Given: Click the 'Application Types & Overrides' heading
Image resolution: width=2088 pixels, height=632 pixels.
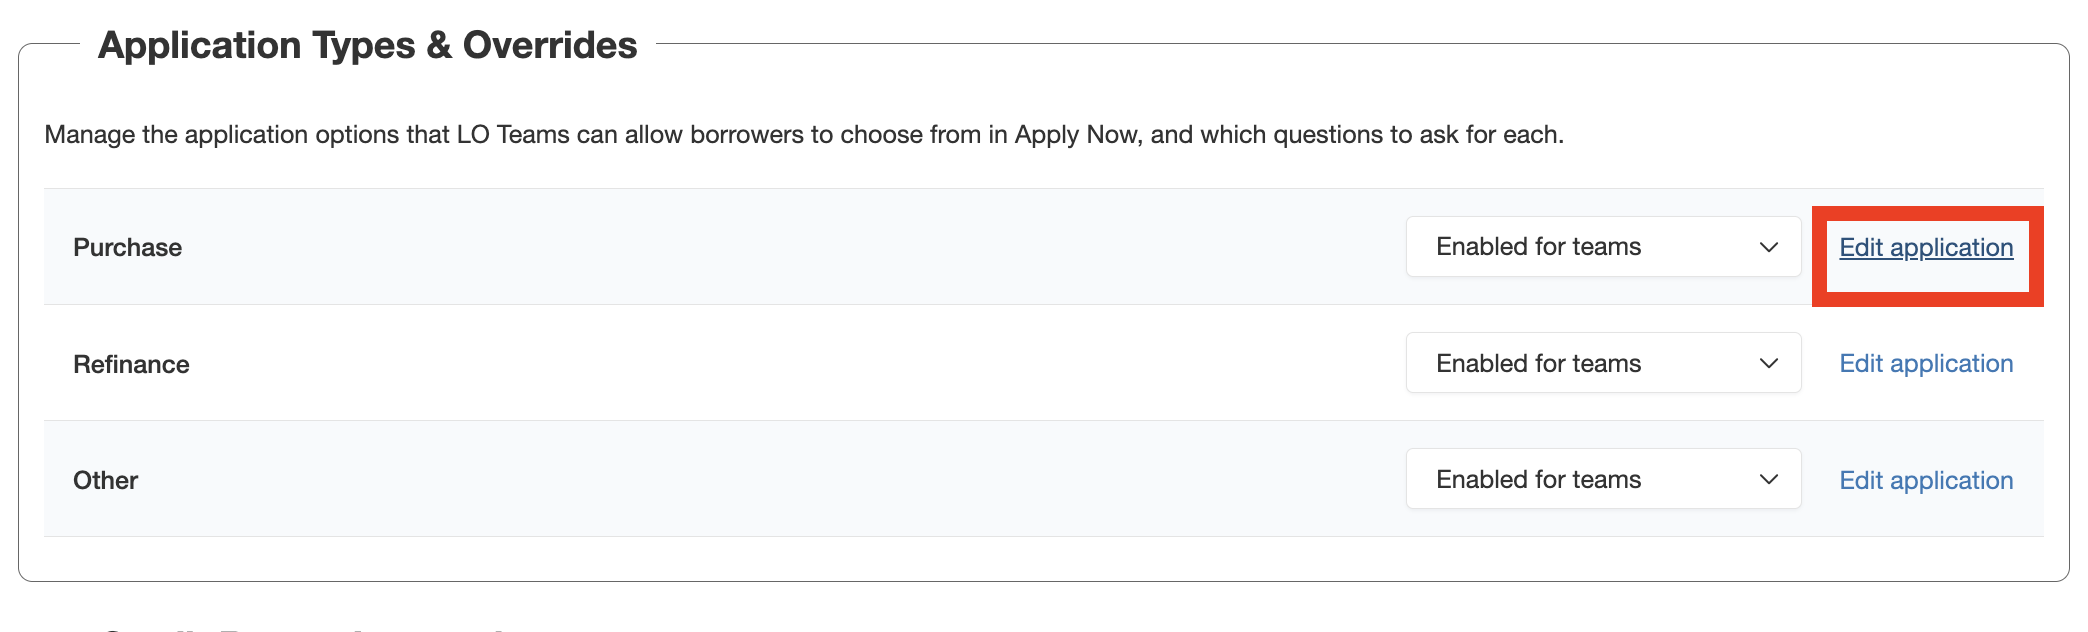Looking at the screenshot, I should point(367,45).
